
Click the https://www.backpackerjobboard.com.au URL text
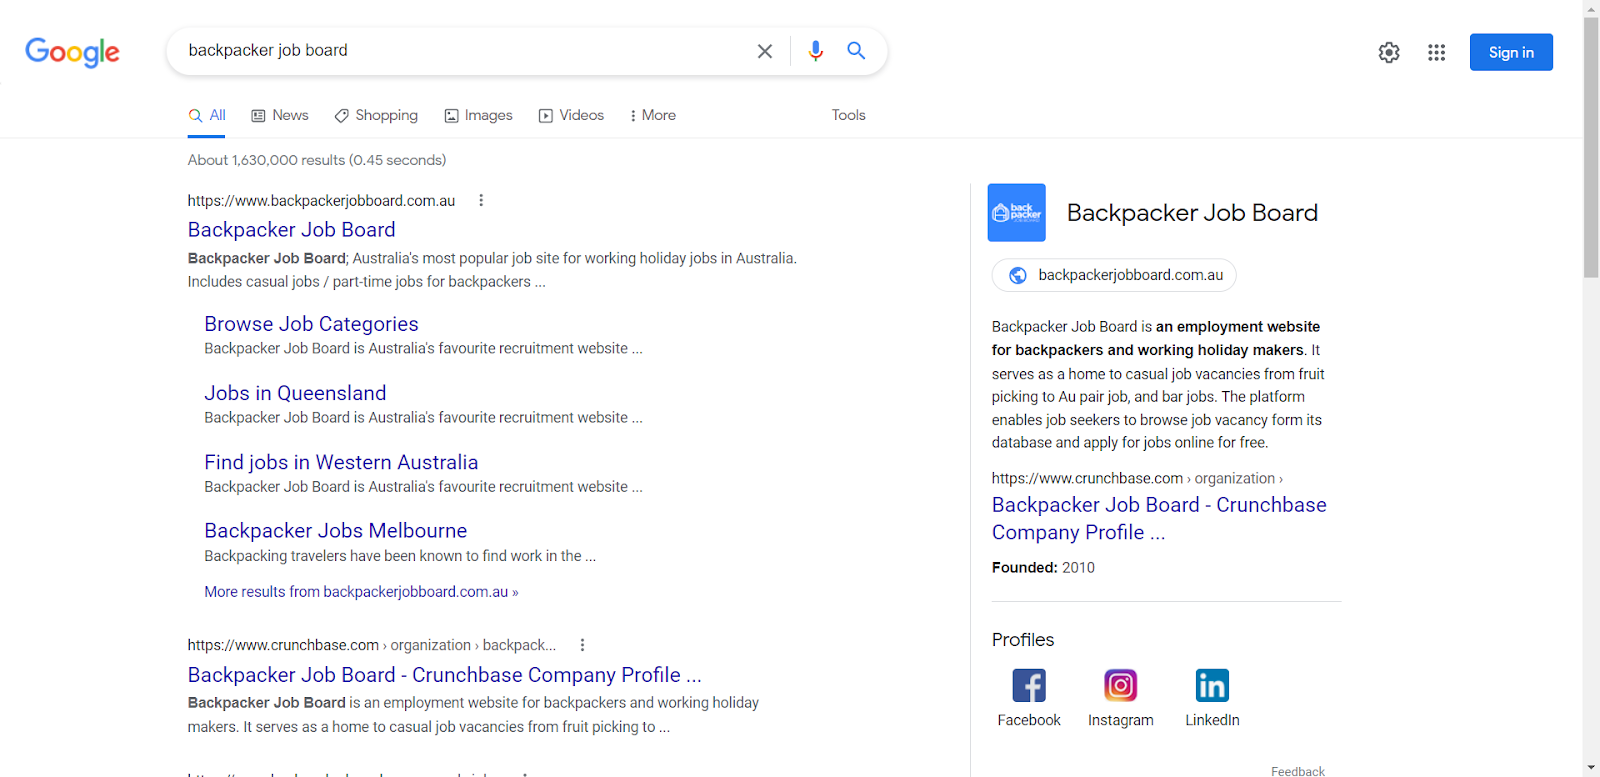[321, 201]
